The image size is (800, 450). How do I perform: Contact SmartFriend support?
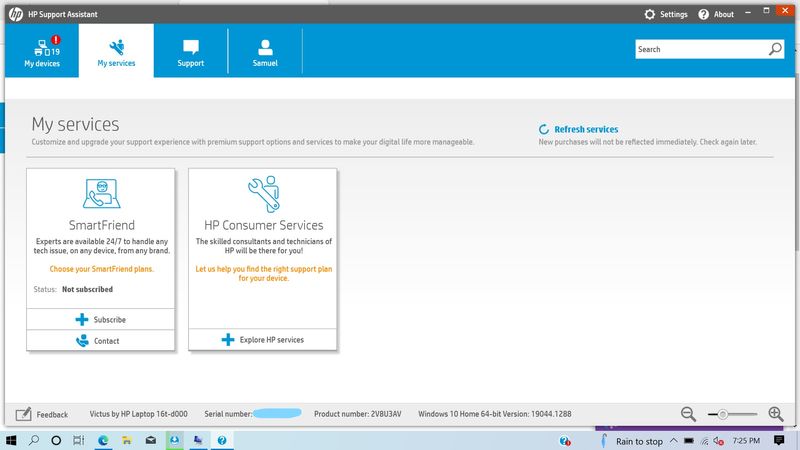(101, 341)
